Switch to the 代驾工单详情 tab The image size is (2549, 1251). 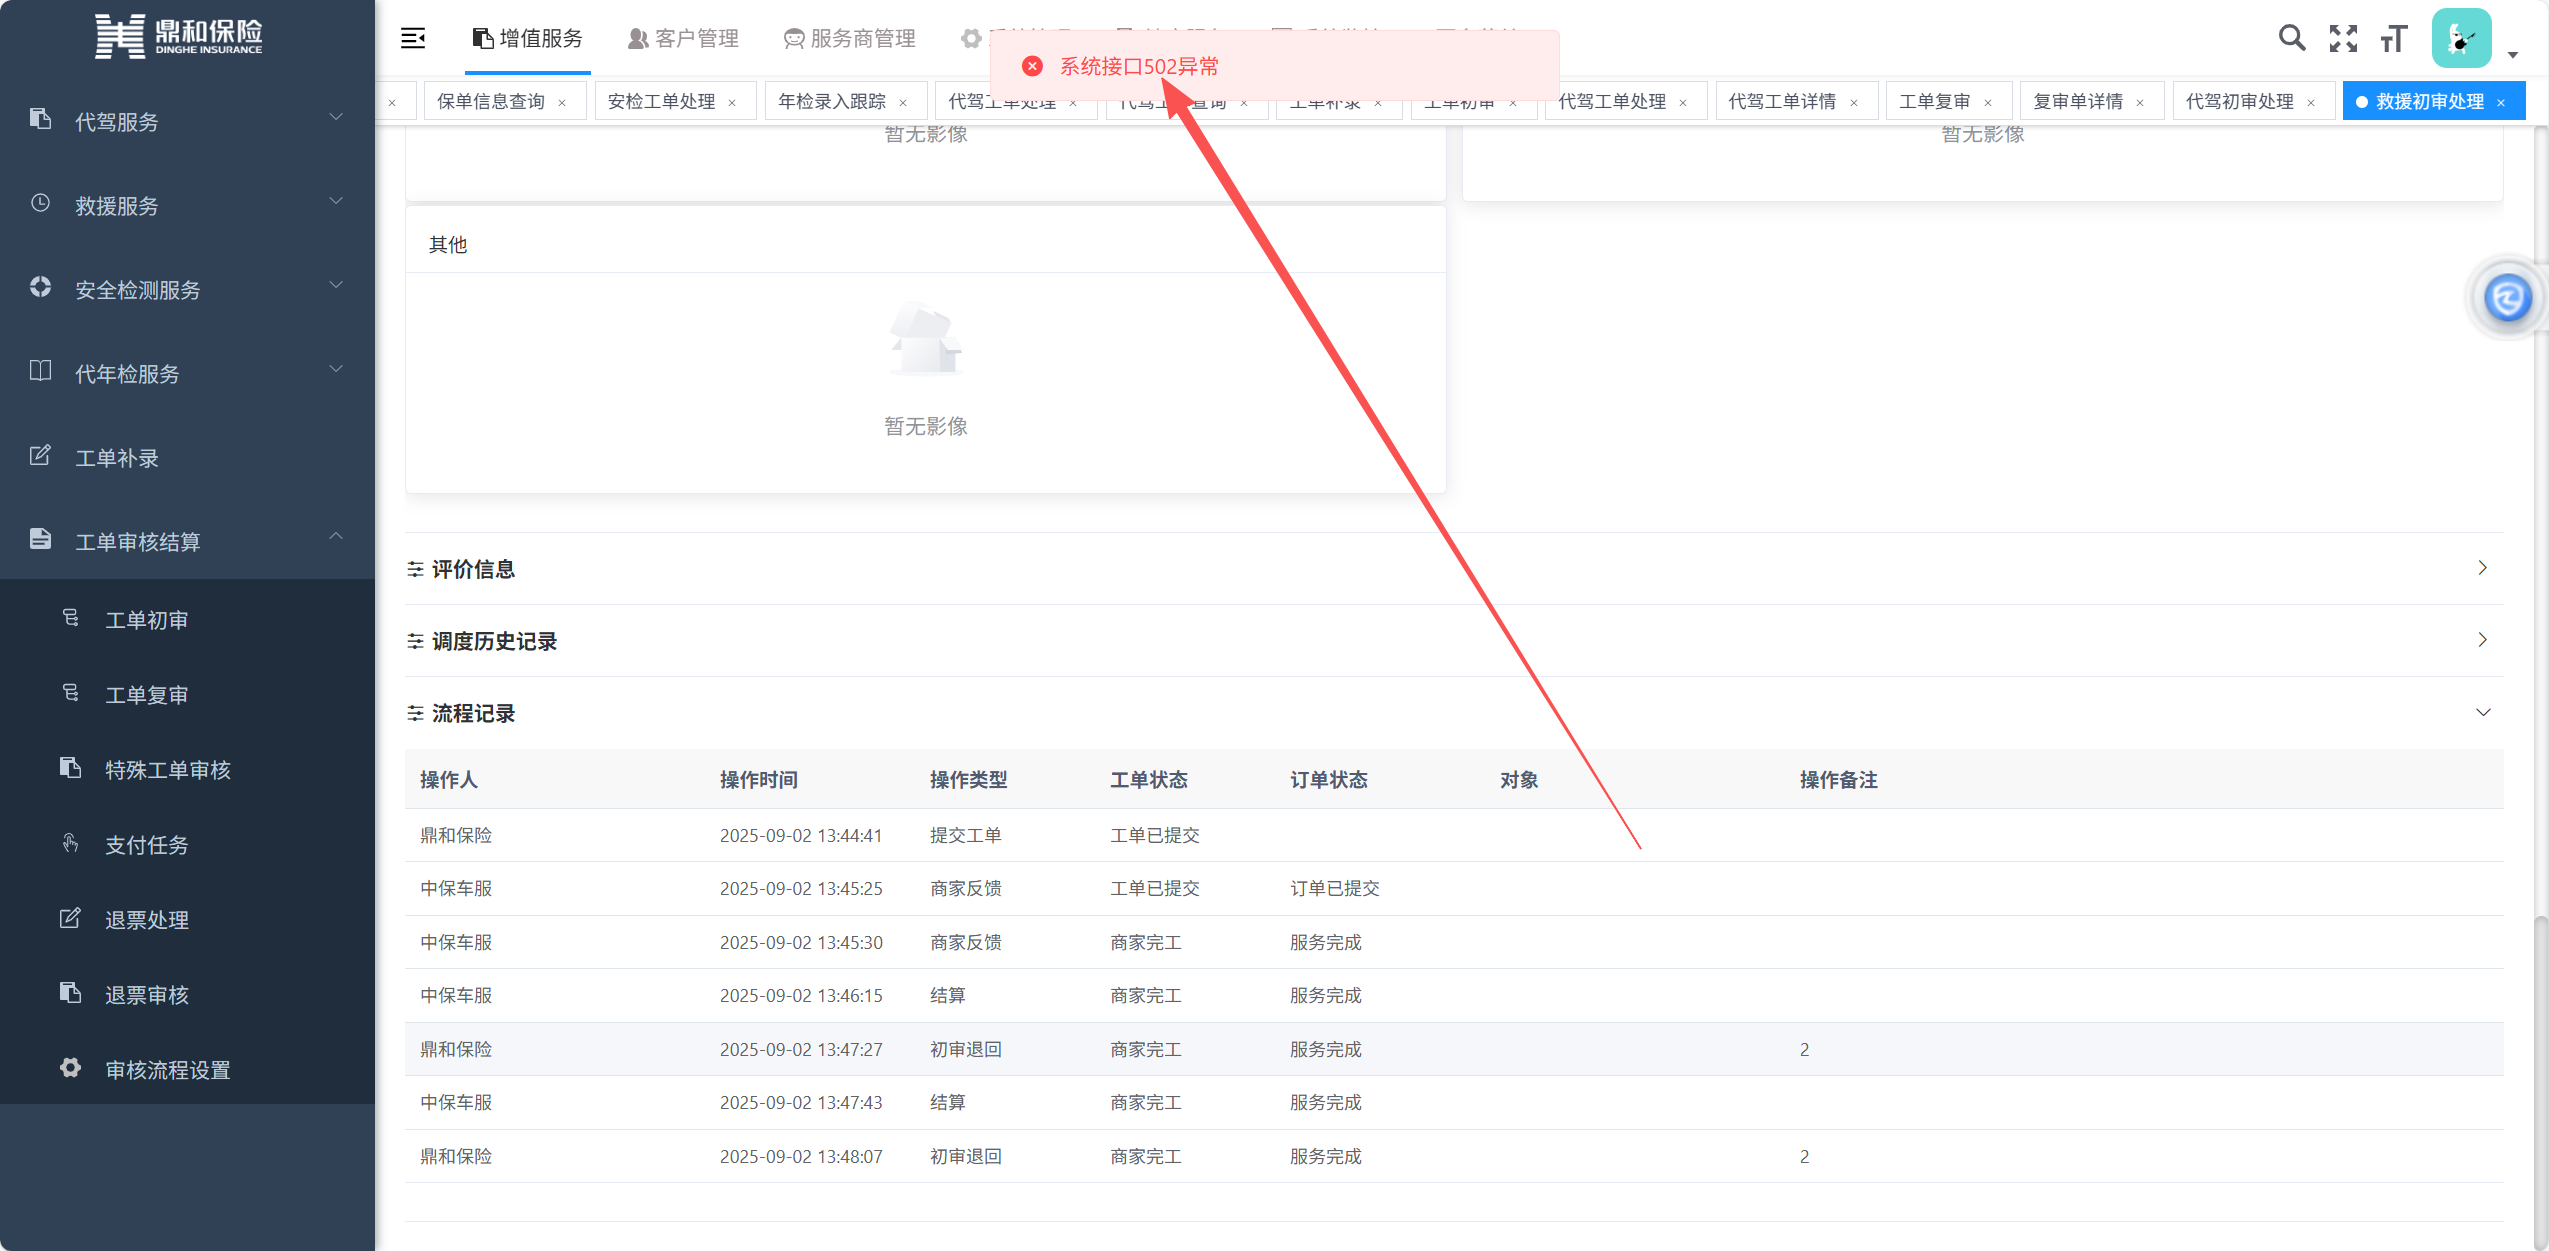point(1782,101)
